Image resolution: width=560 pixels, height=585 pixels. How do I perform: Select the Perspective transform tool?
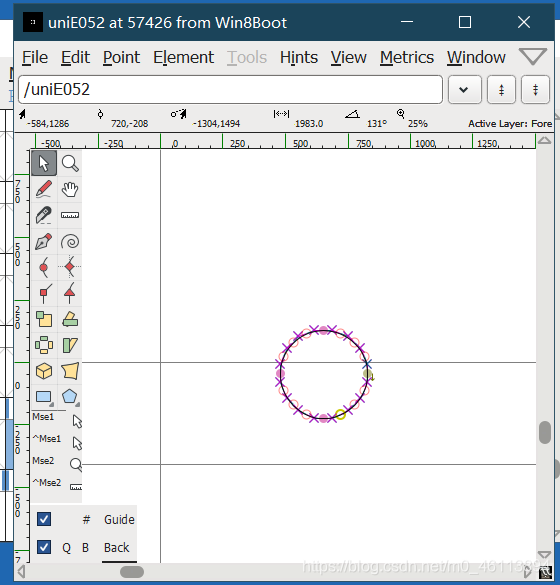70,371
